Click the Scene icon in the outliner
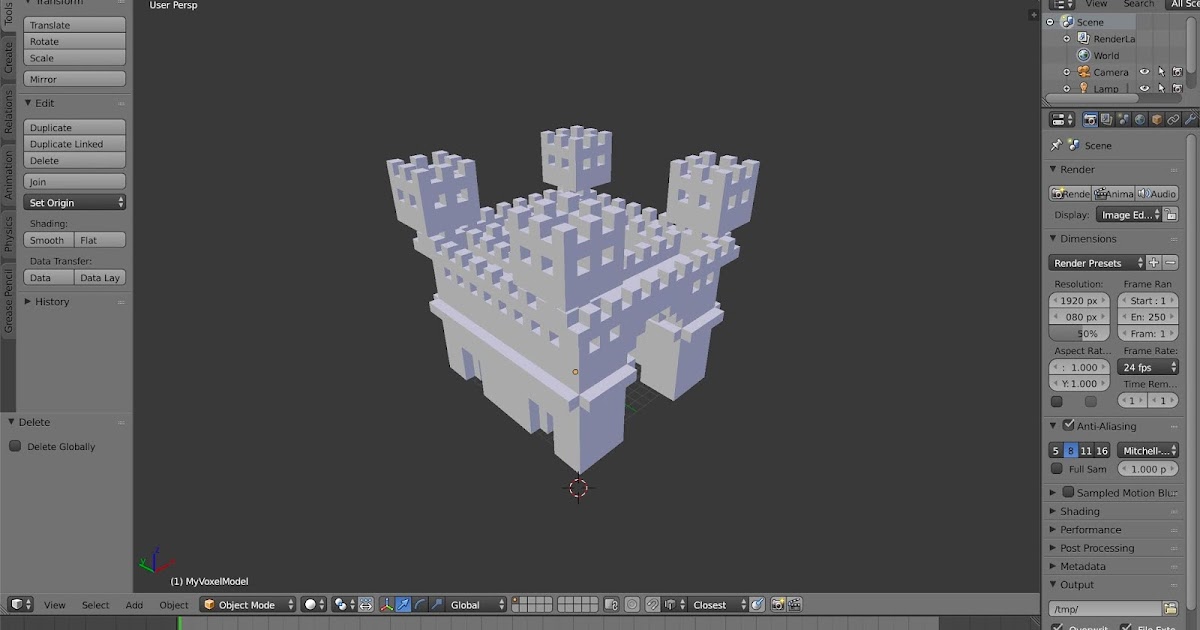Screen dimensions: 1200x630 coord(1068,21)
